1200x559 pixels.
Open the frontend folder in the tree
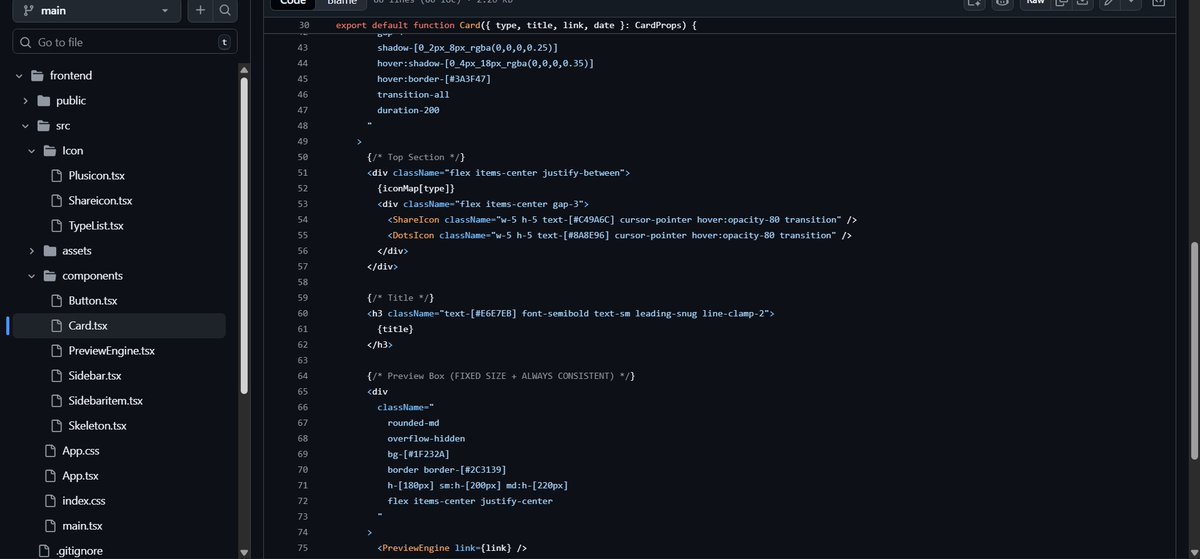coord(71,76)
